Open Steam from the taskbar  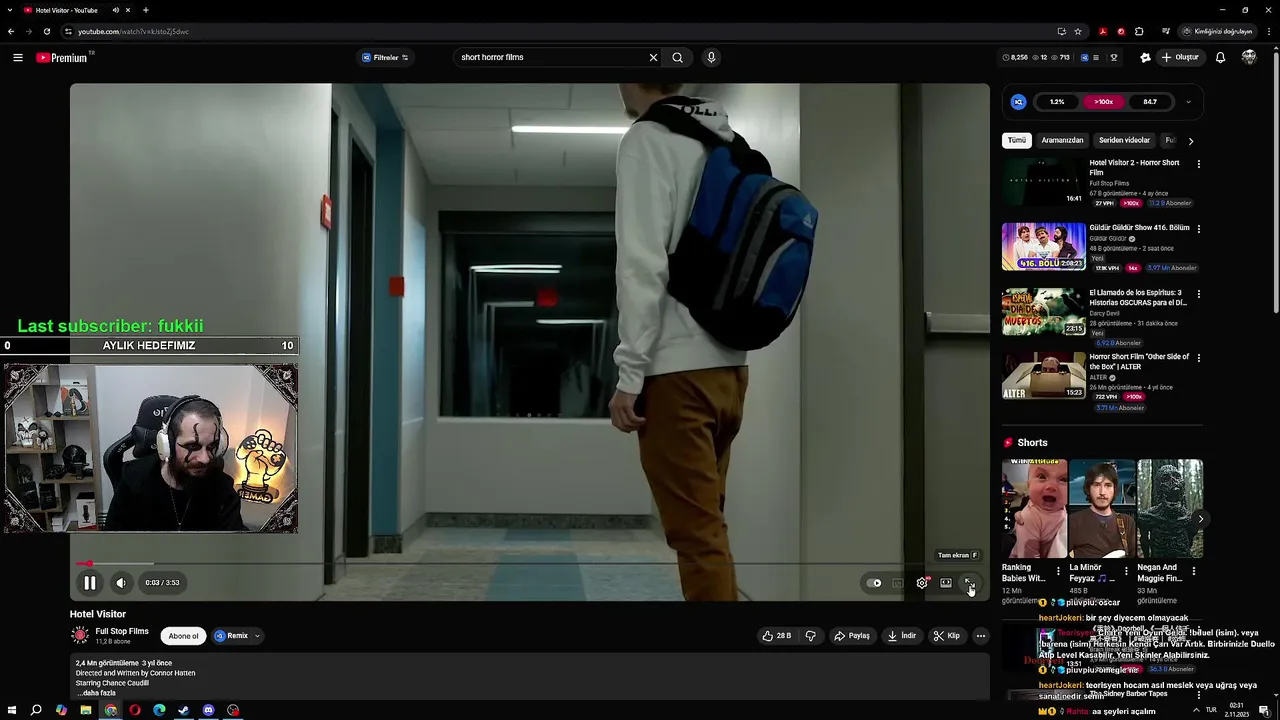coord(184,710)
